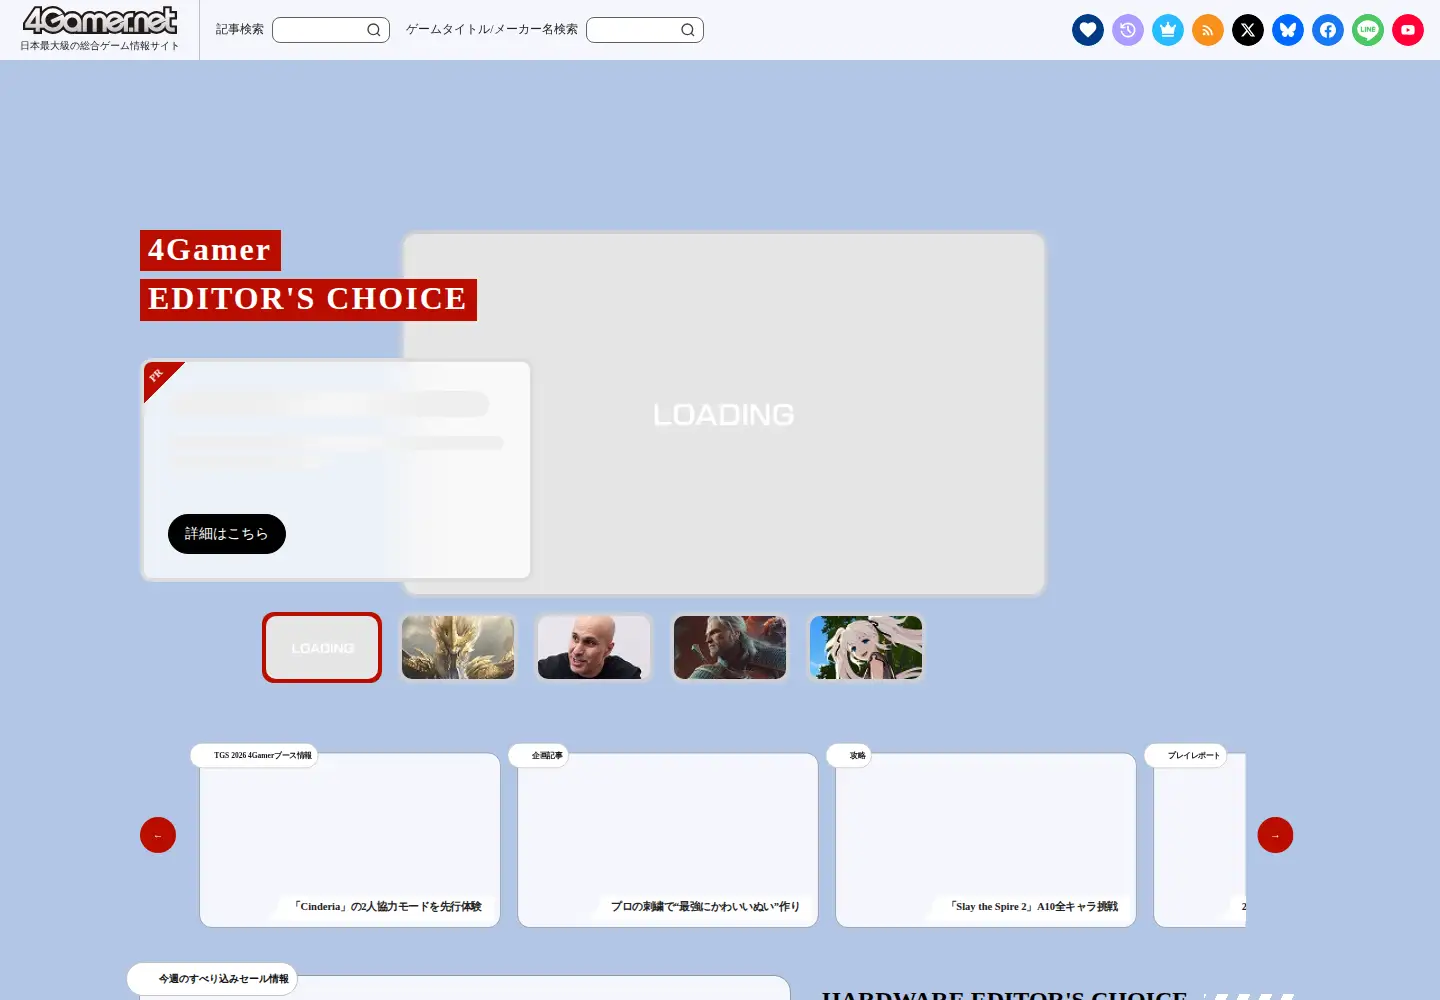Select the anime girl thumbnail

(866, 648)
